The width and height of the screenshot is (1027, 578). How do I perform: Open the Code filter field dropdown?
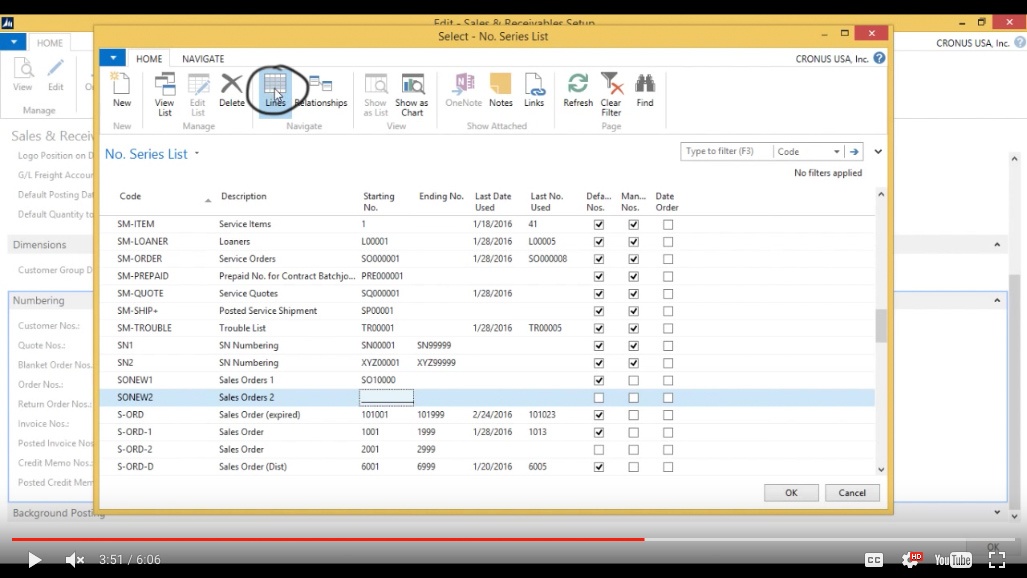[836, 151]
